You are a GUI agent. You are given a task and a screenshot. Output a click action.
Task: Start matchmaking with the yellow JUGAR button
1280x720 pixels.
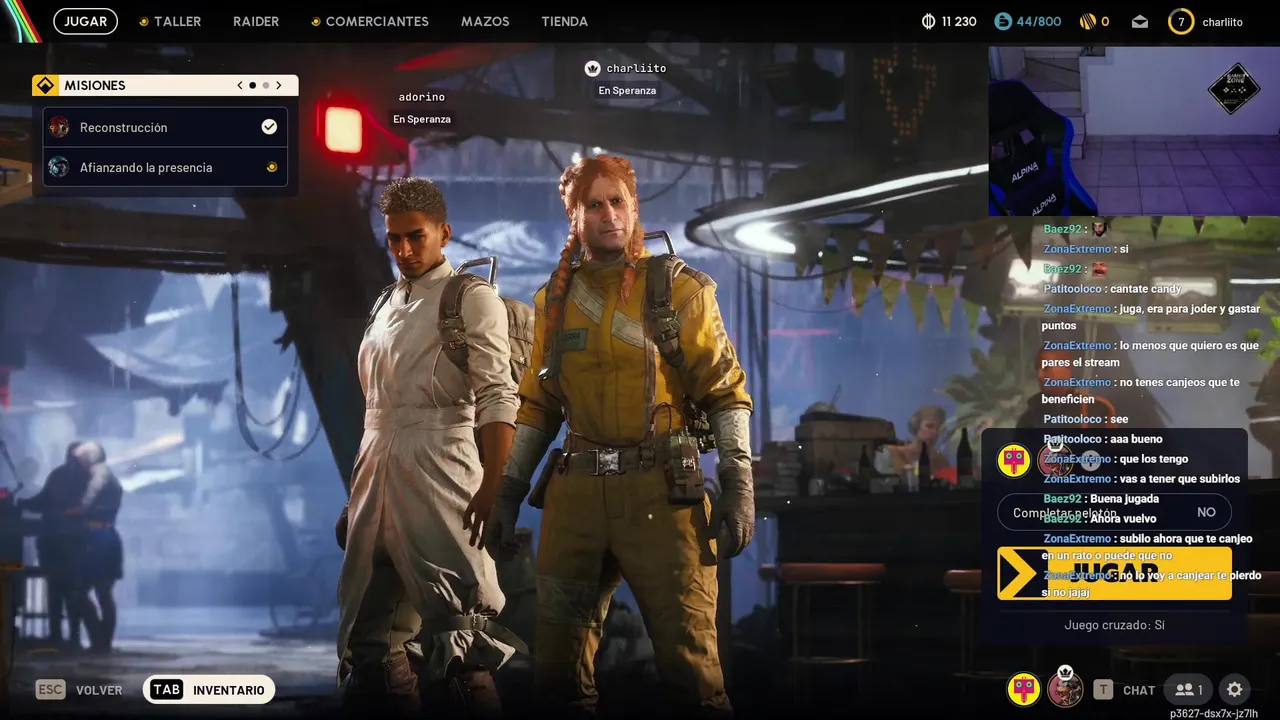coord(1114,573)
